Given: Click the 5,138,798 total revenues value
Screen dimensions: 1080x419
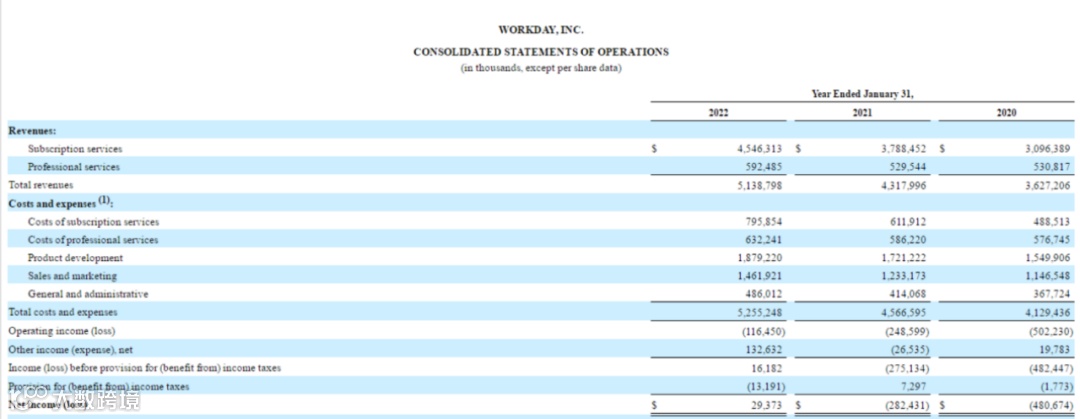Looking at the screenshot, I should [x=760, y=185].
